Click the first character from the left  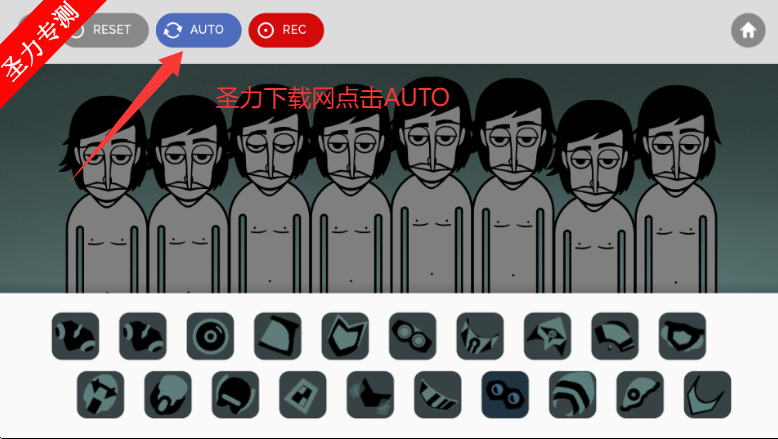pyautogui.click(x=106, y=194)
